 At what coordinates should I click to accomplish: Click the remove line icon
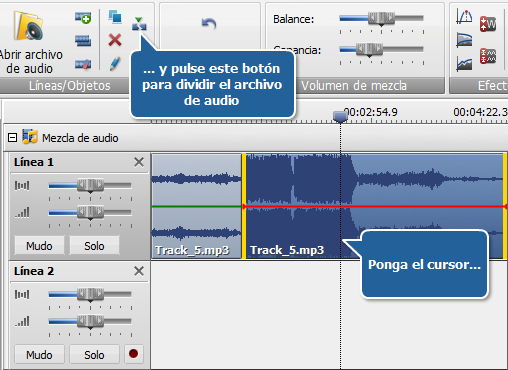(83, 64)
